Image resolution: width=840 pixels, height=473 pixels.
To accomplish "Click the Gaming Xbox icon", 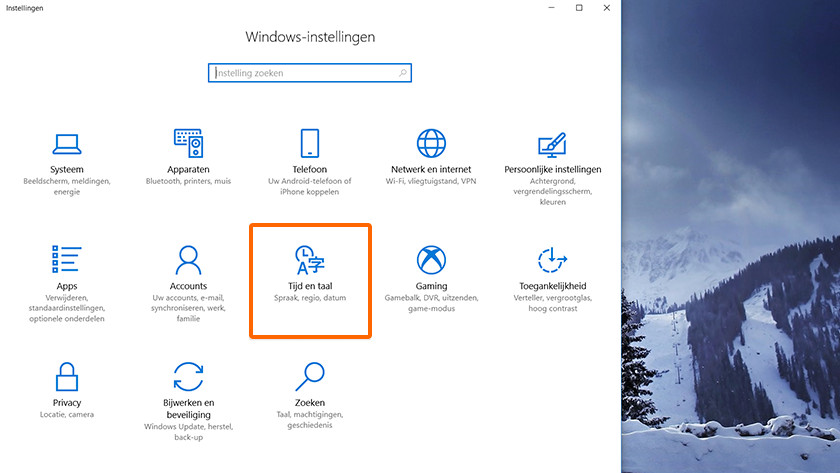I will [x=431, y=260].
